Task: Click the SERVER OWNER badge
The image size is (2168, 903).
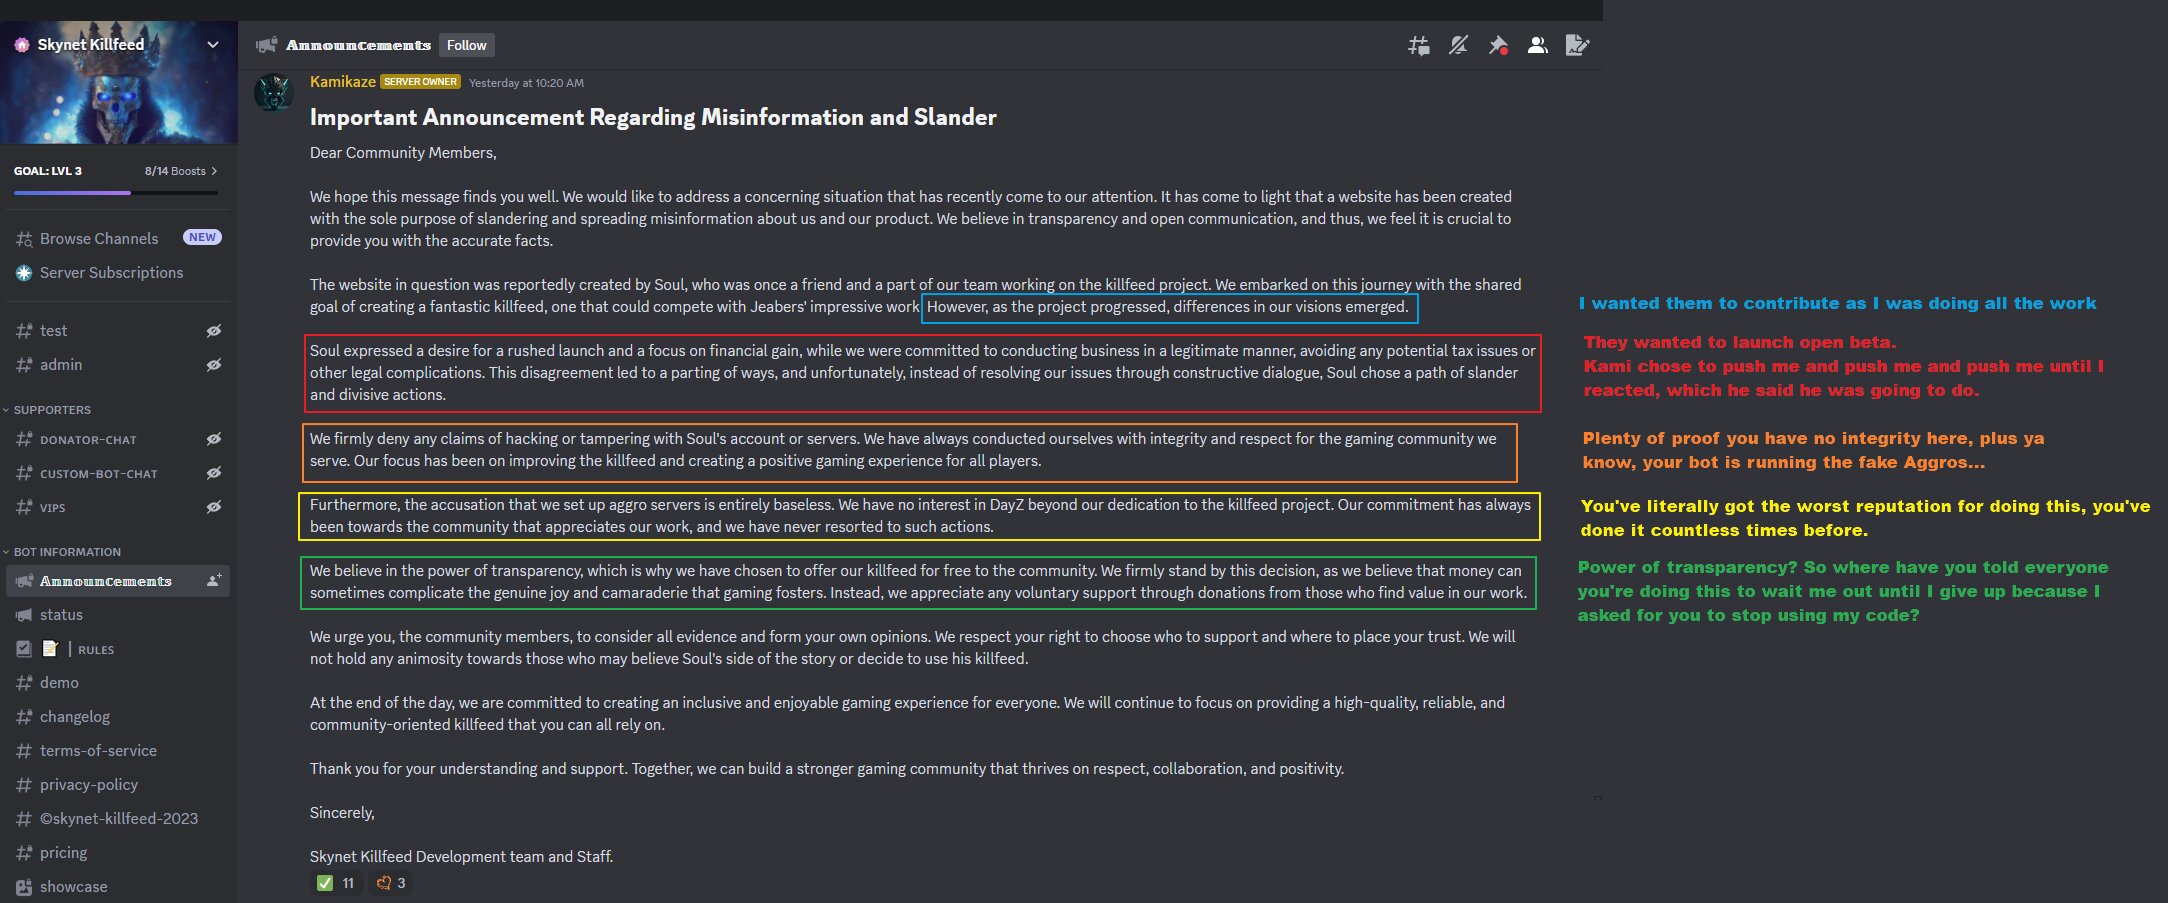Action: [x=420, y=82]
